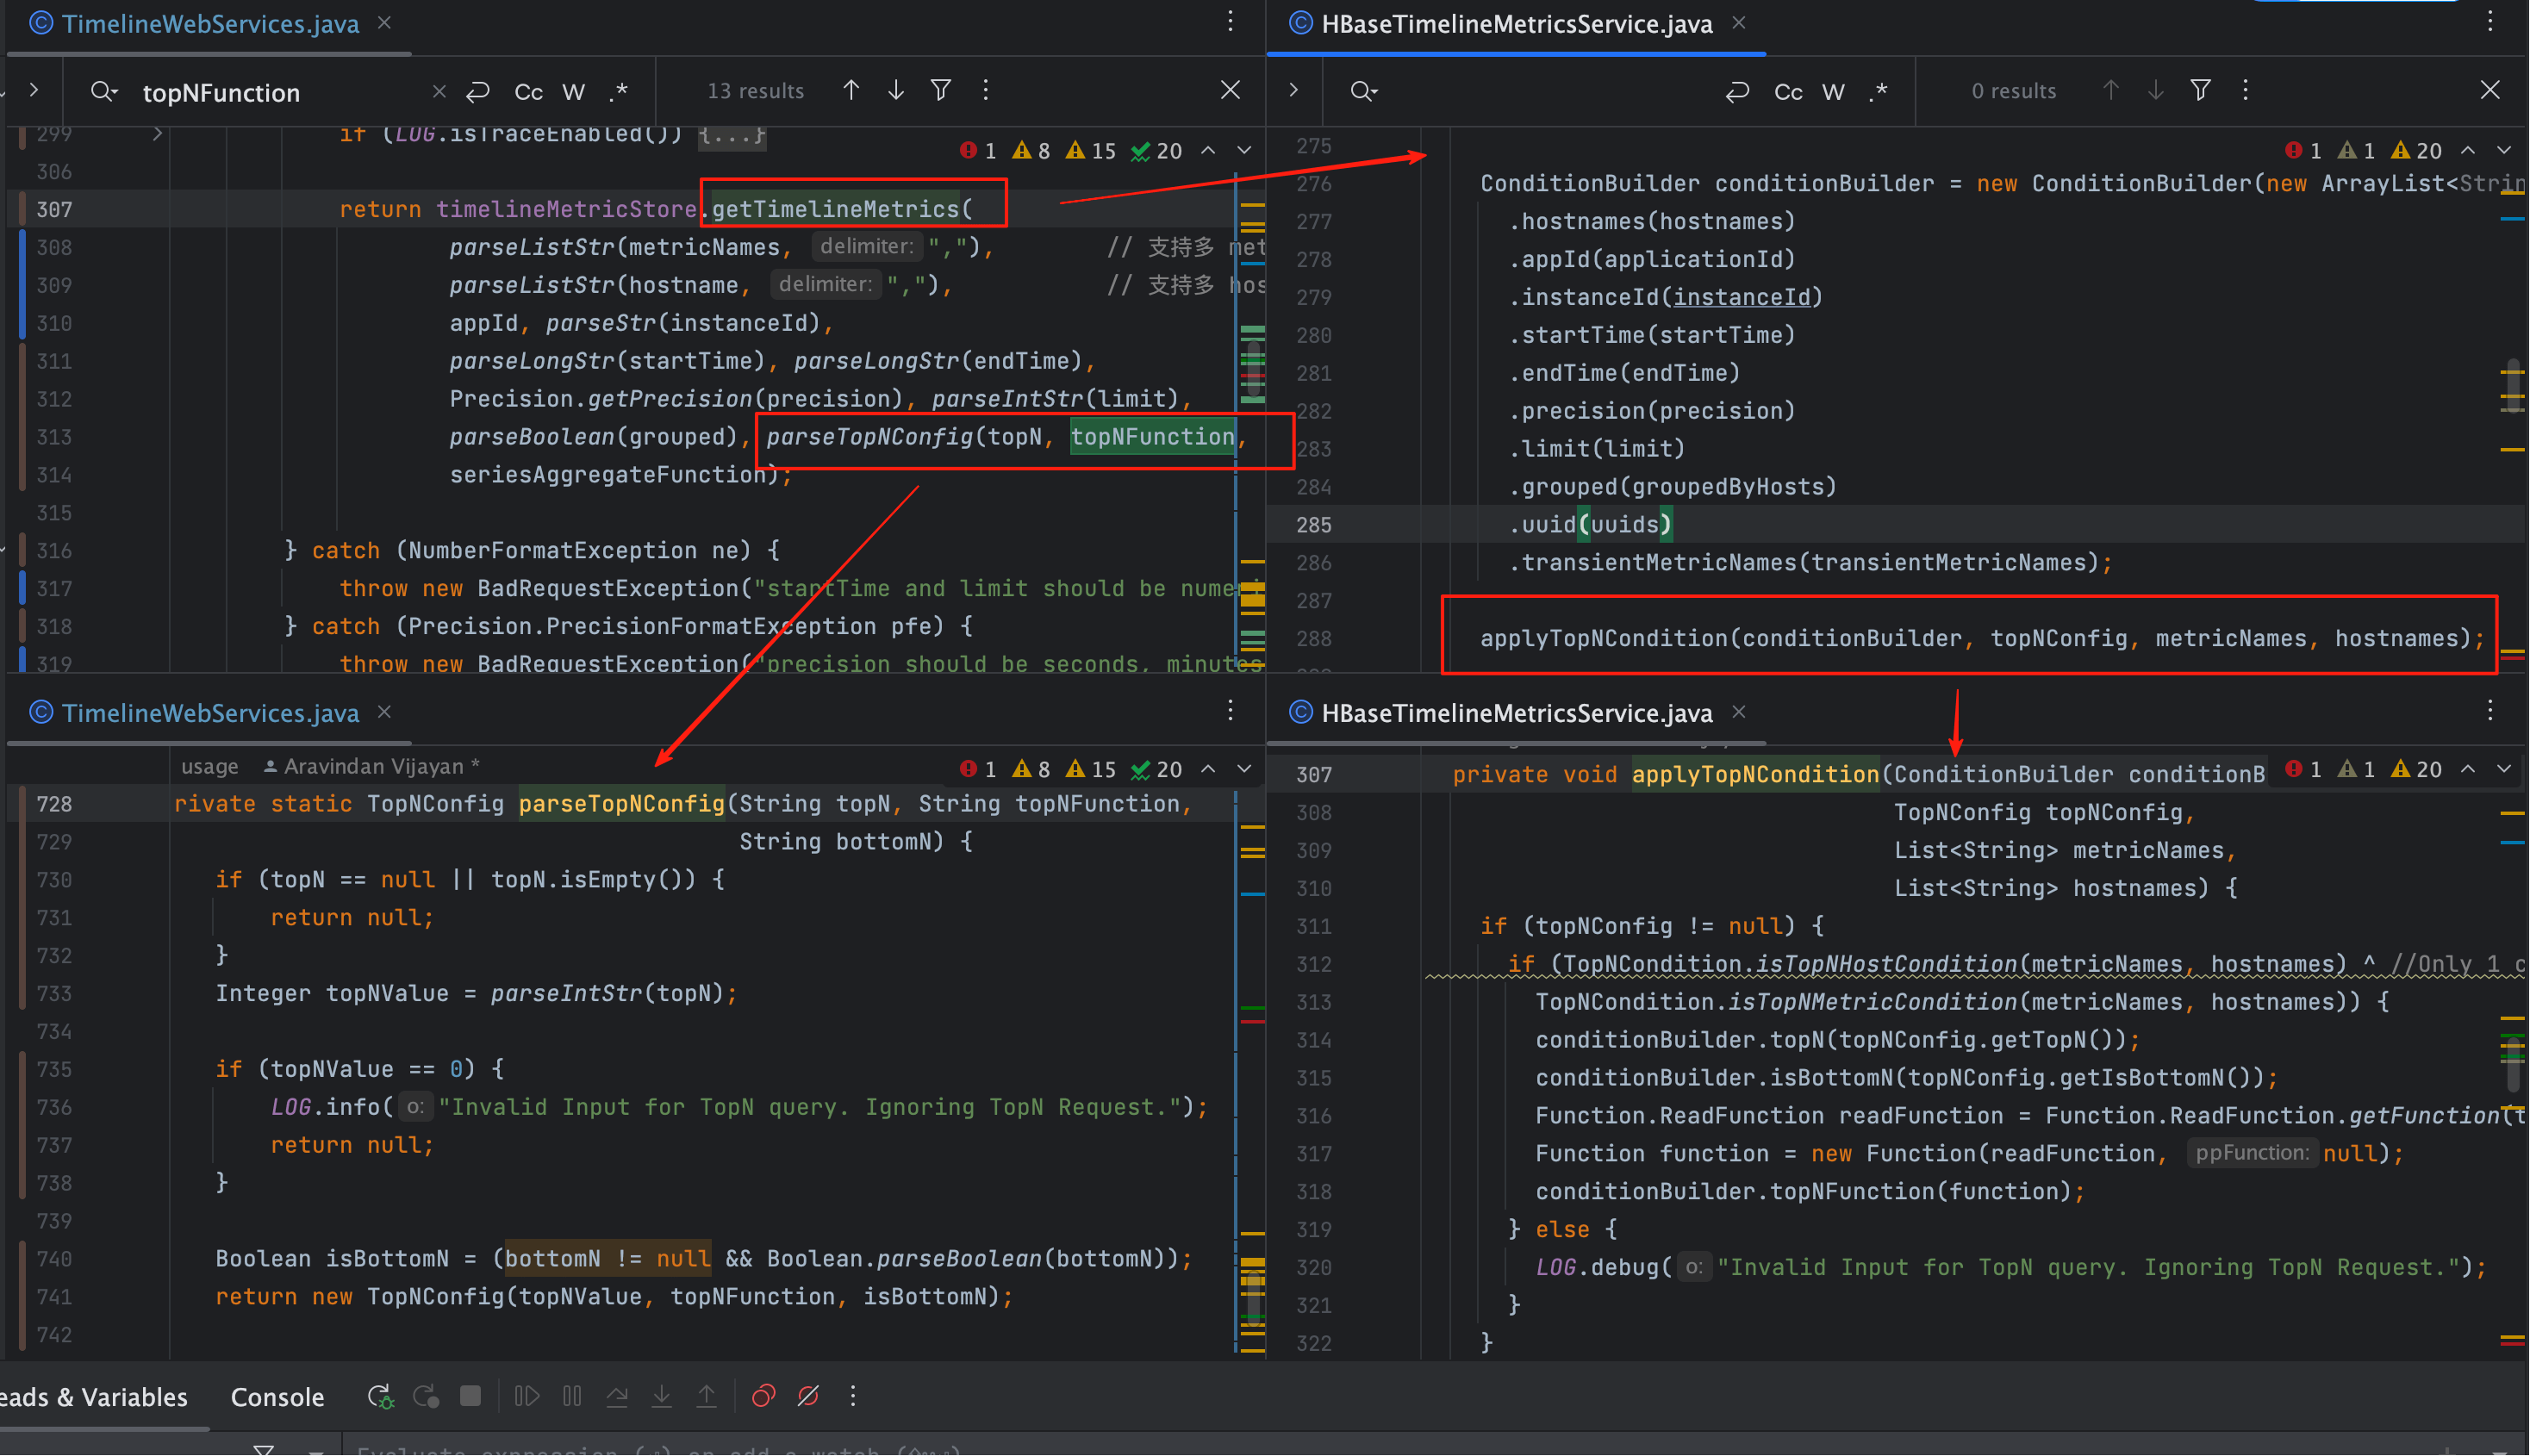Open View Breakpoints icon
Screen dimensions: 2530x1456
click(x=763, y=1396)
